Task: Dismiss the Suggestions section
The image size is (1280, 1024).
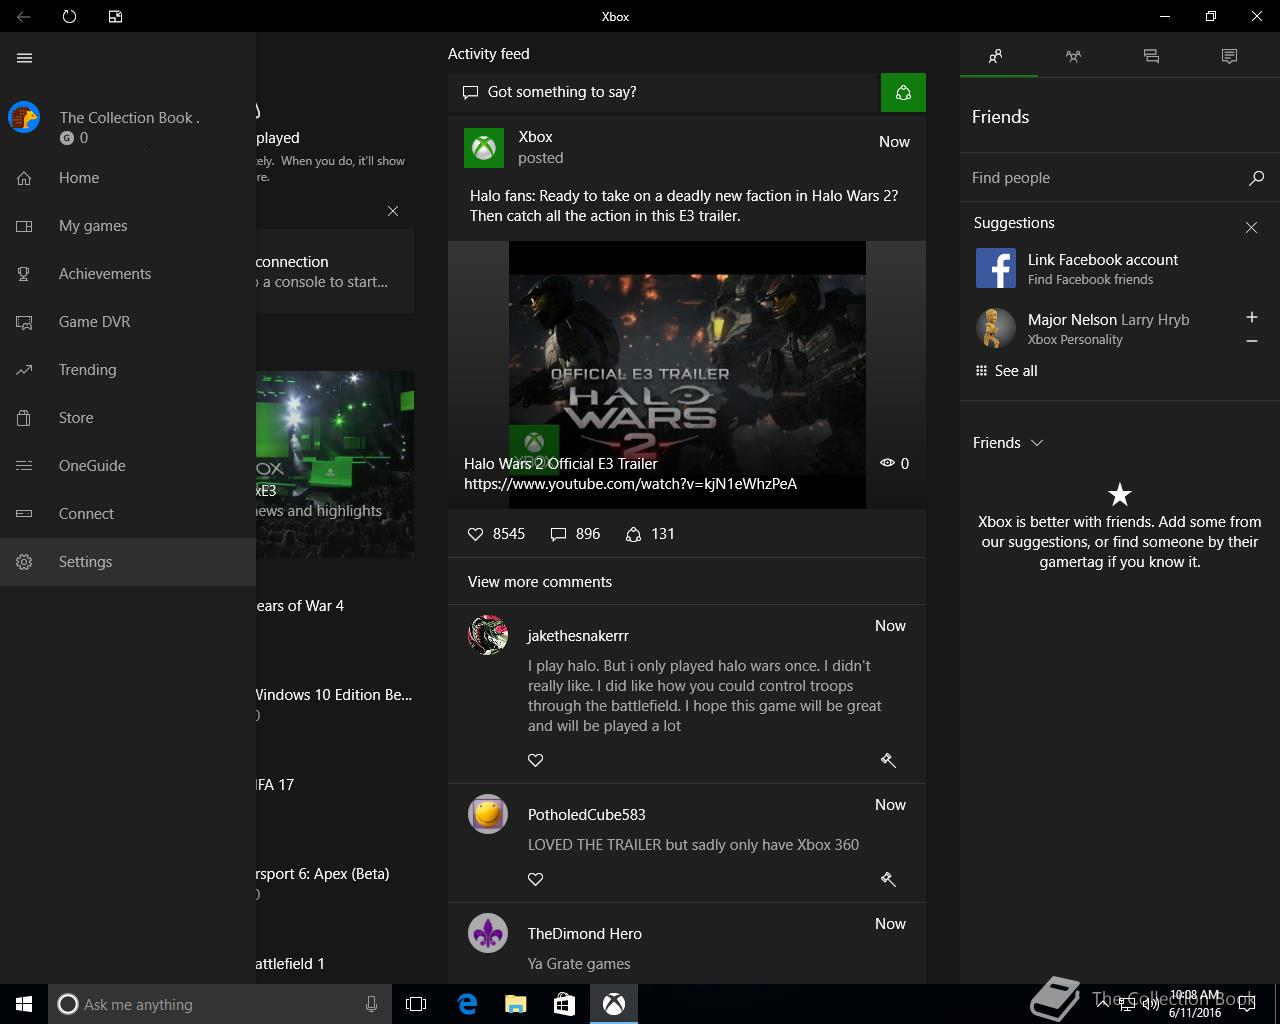Action: 1251,228
